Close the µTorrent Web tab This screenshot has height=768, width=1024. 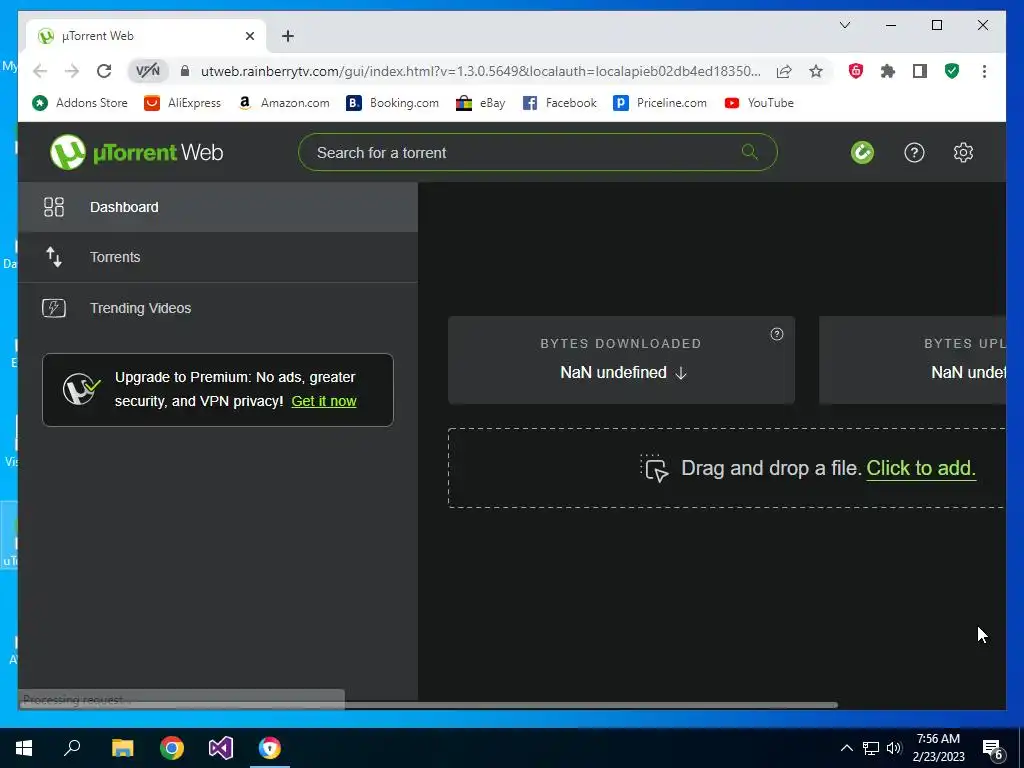(x=249, y=36)
